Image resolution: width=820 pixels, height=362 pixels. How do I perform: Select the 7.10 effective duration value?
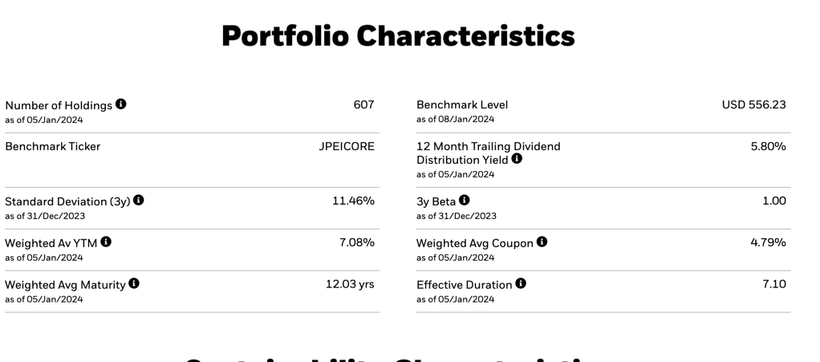pos(774,284)
